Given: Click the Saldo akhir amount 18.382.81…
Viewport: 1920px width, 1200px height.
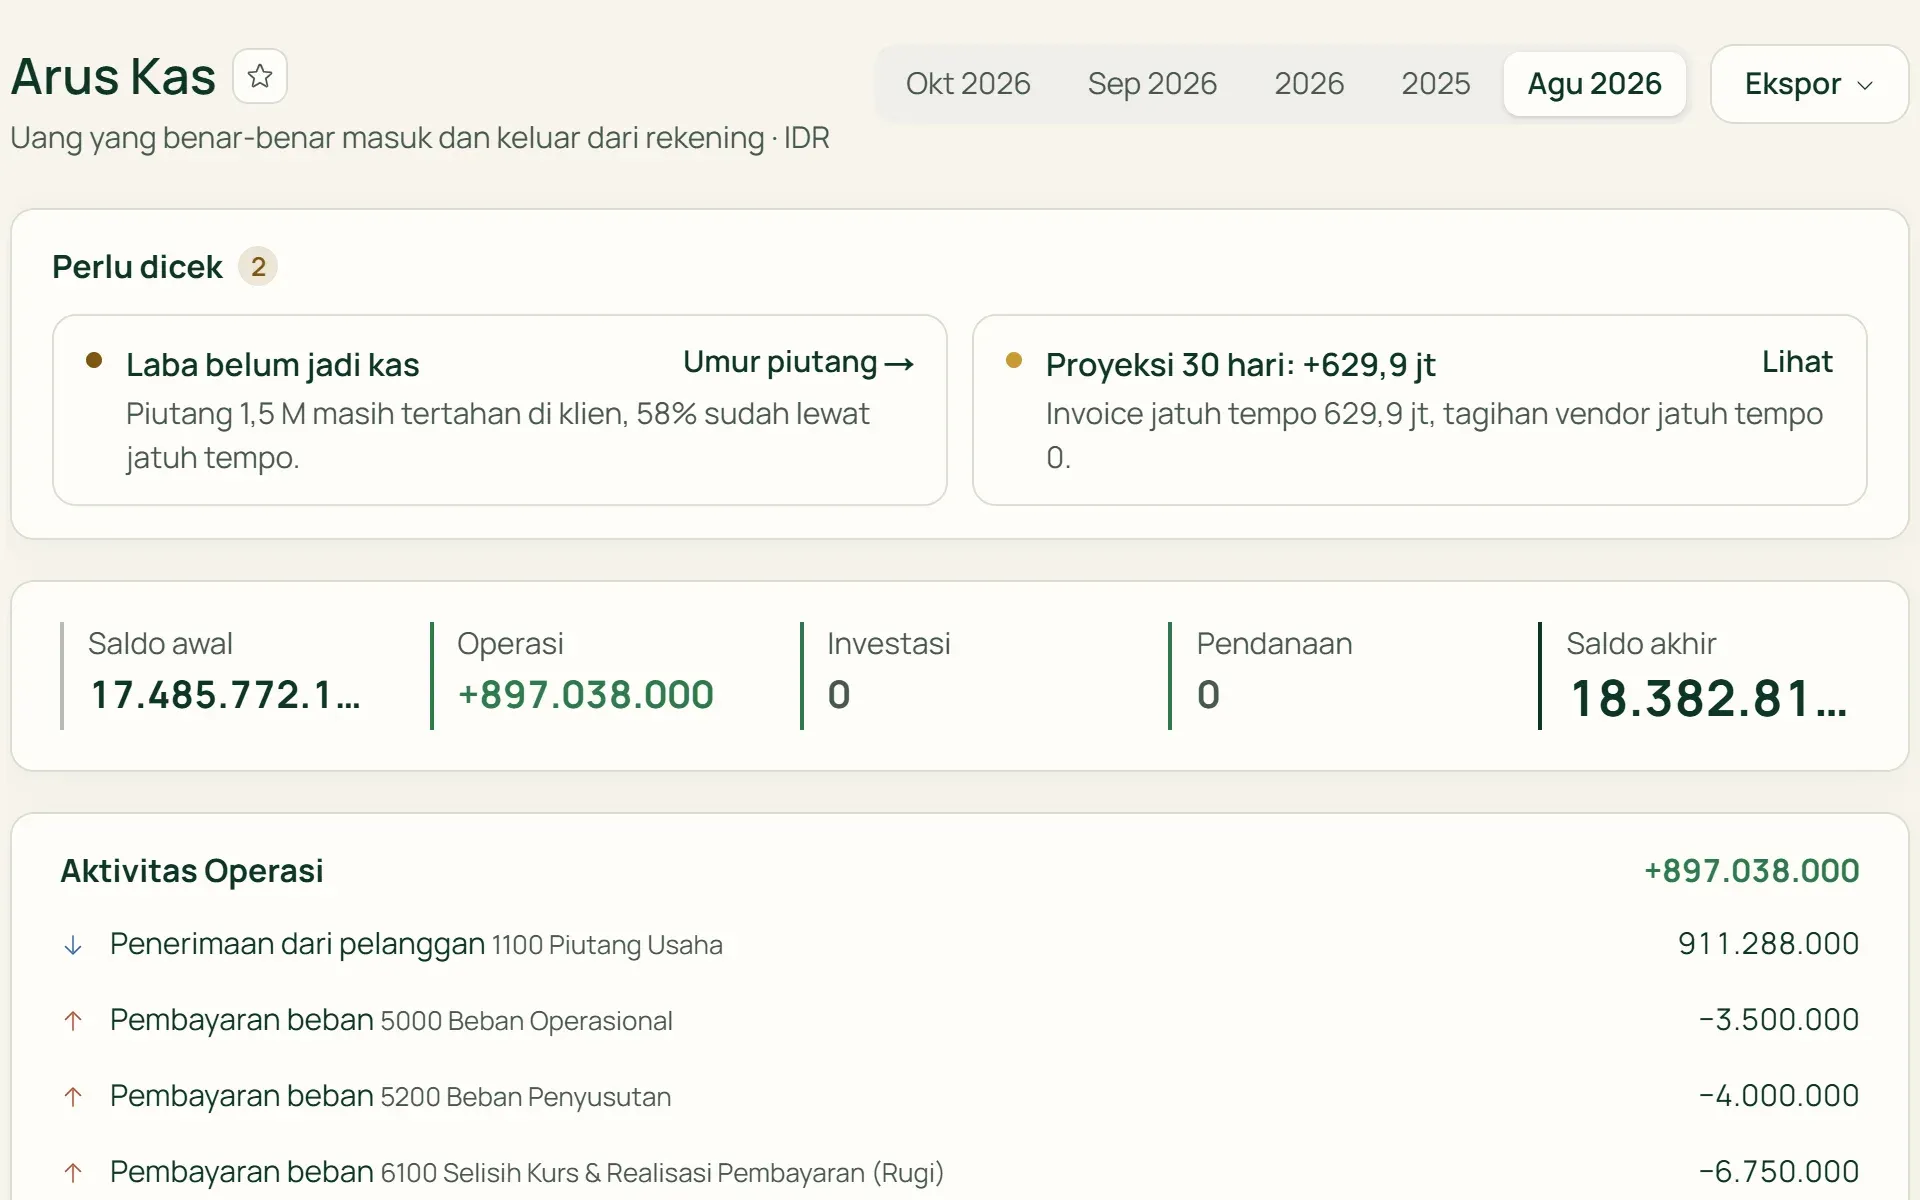Looking at the screenshot, I should point(1708,698).
